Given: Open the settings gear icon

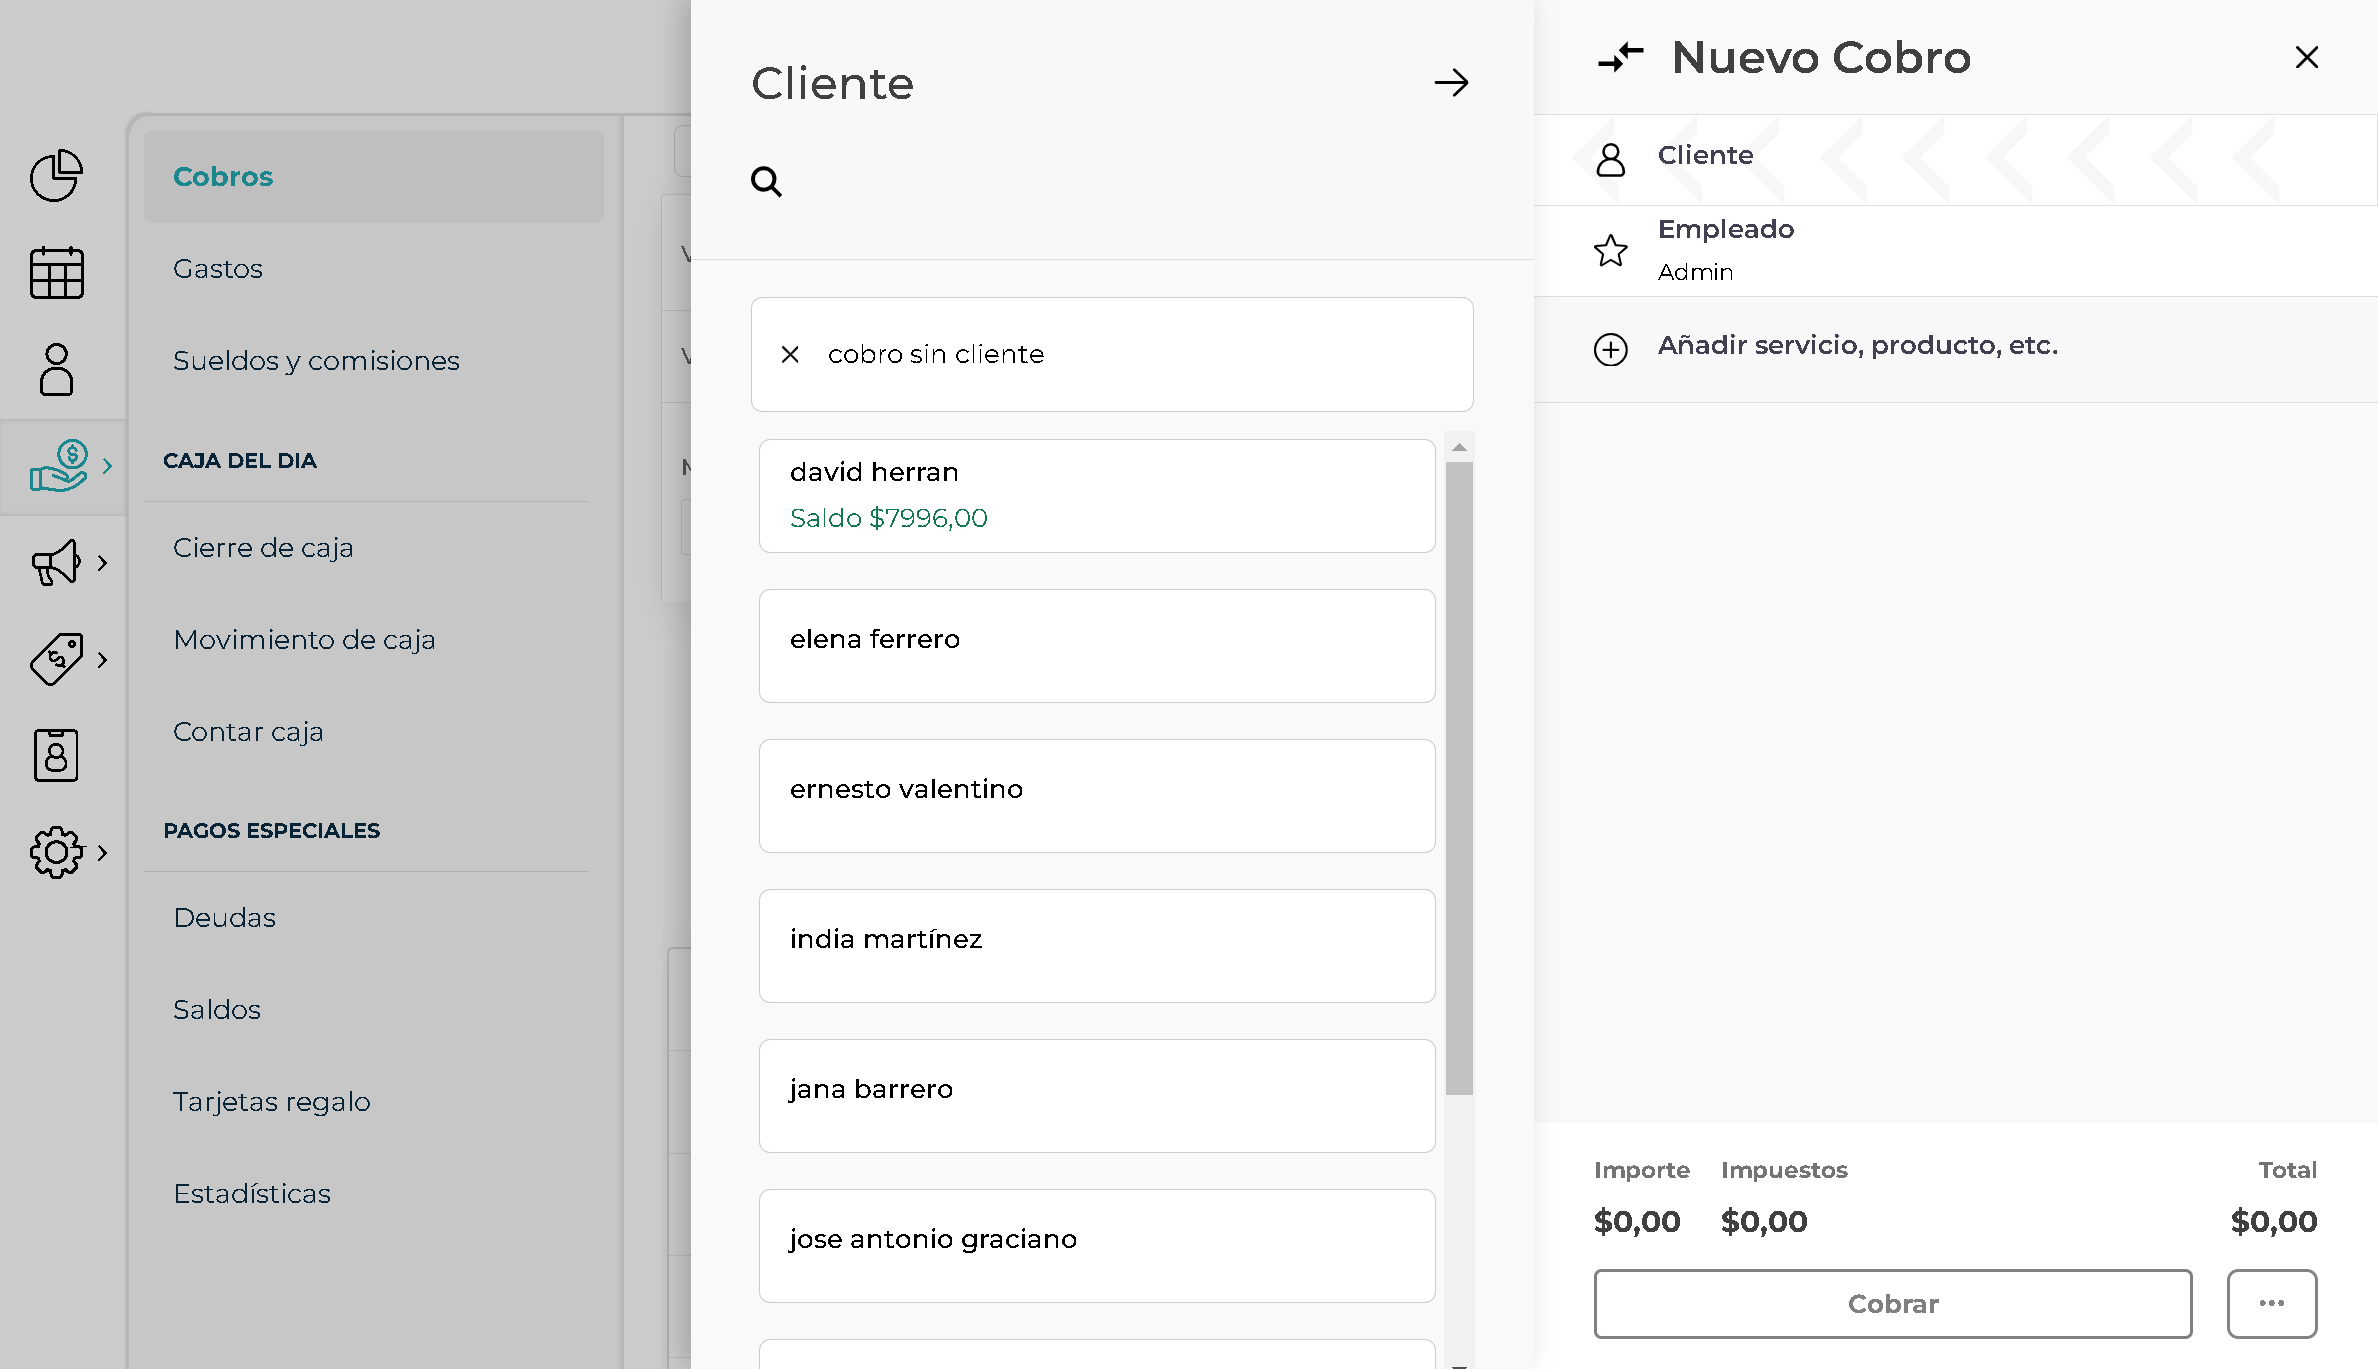Looking at the screenshot, I should click(56, 852).
